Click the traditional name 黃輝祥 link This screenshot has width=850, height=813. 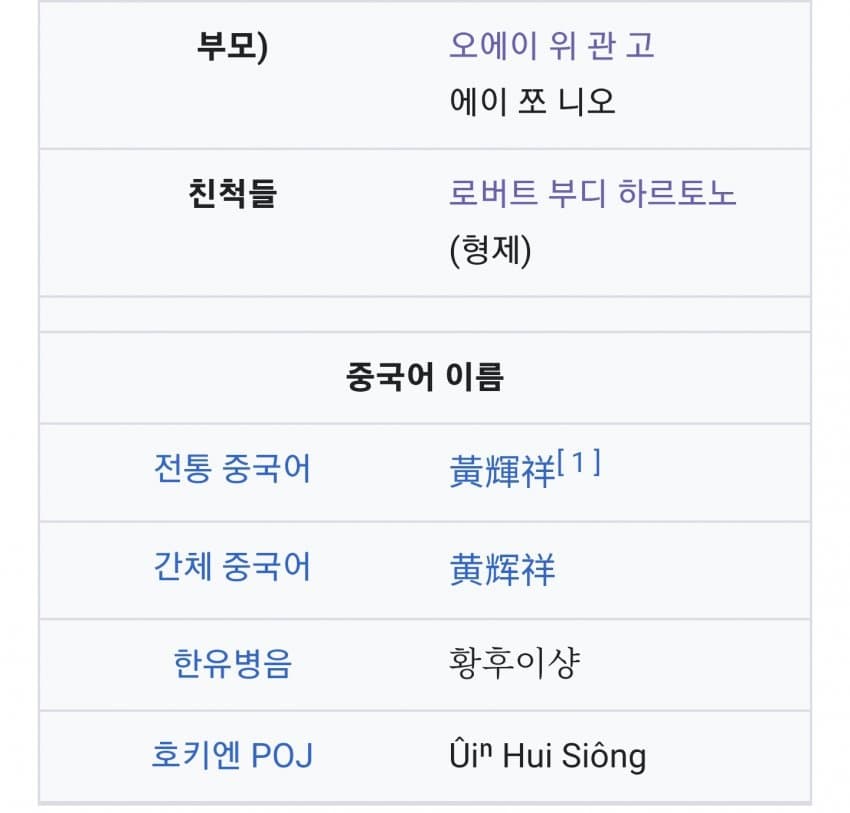coord(502,471)
